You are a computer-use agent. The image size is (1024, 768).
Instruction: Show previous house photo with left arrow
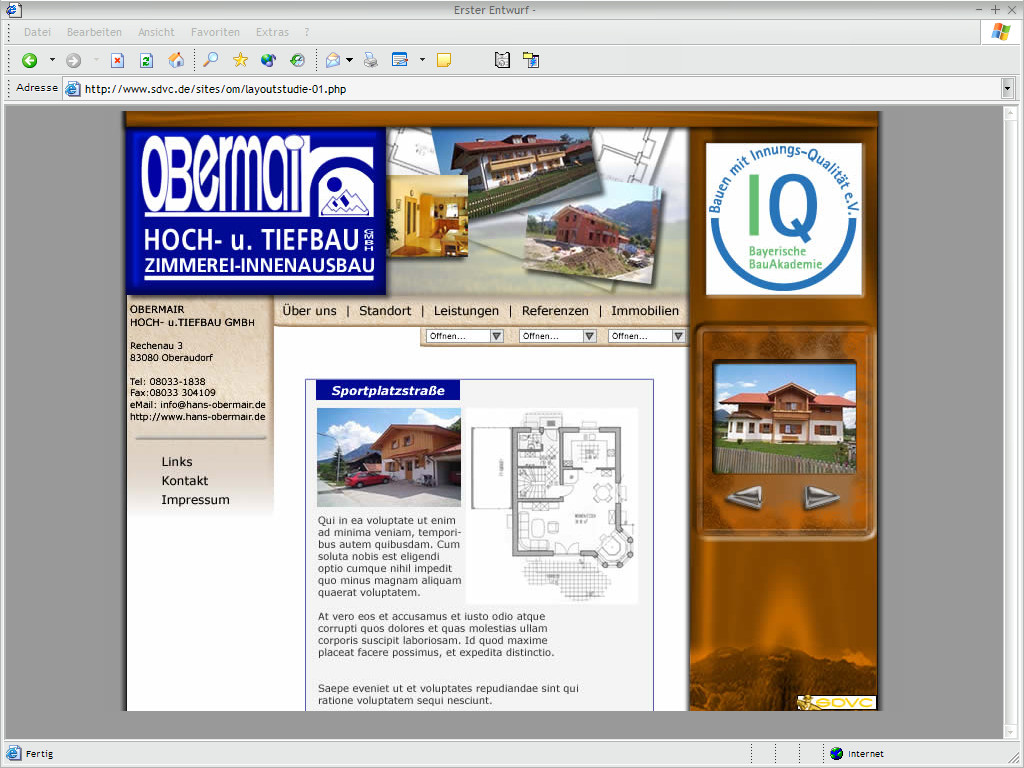pos(744,497)
